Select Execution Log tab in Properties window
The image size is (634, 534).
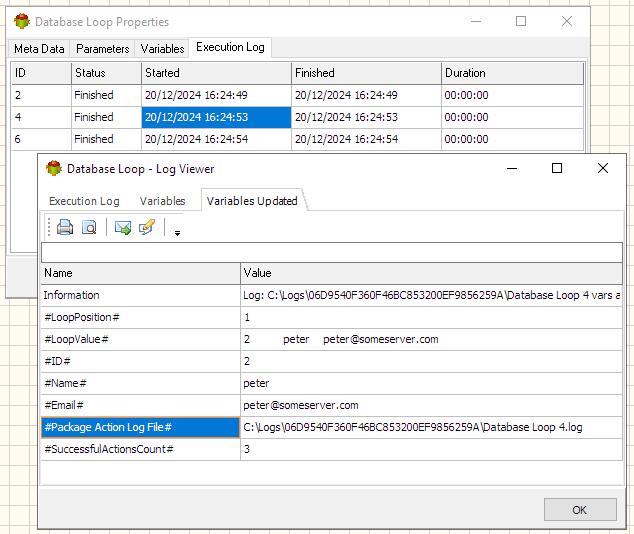(x=230, y=47)
